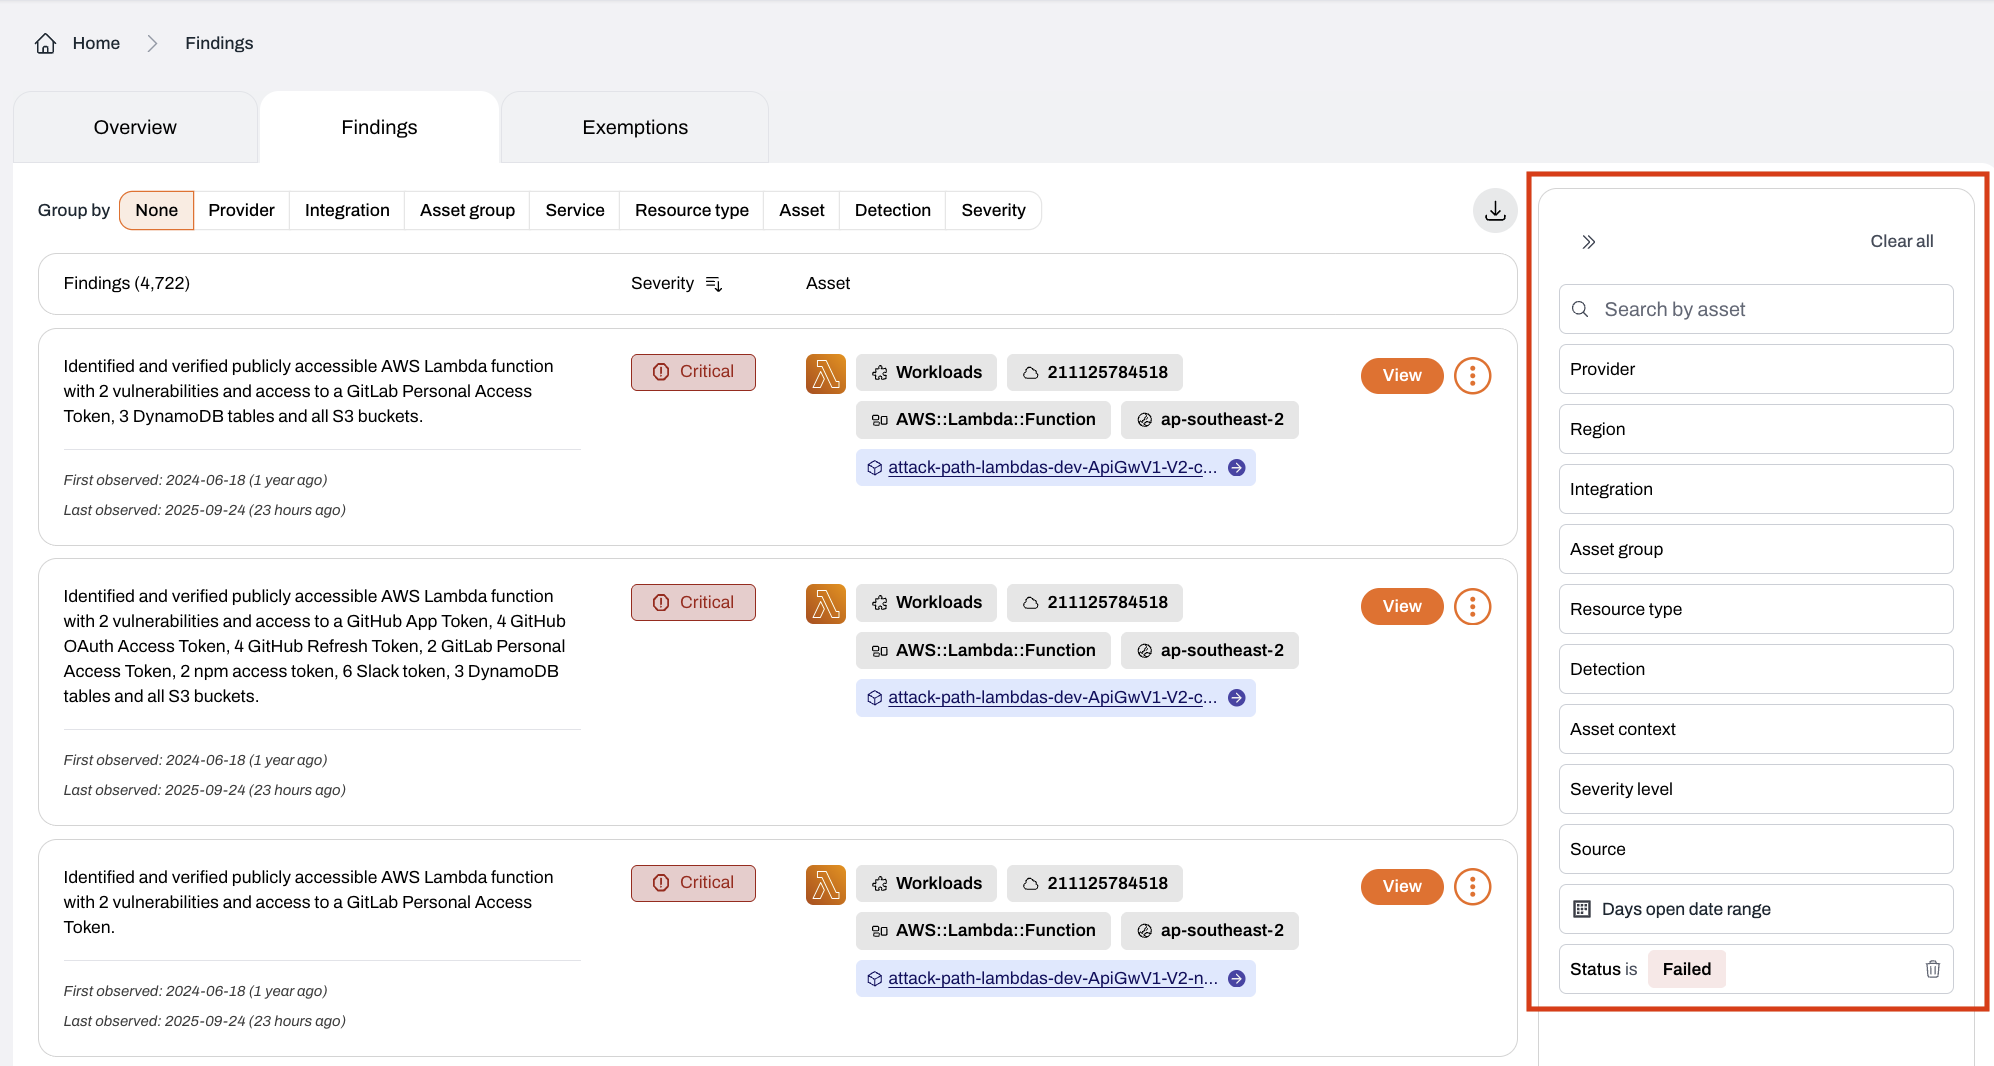The height and width of the screenshot is (1066, 1994).
Task: Open the Severity level filter dropdown
Action: tap(1756, 789)
